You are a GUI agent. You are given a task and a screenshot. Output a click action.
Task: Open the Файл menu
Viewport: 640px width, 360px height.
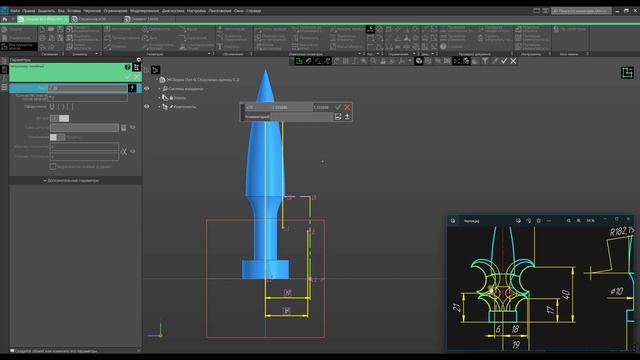(15, 11)
